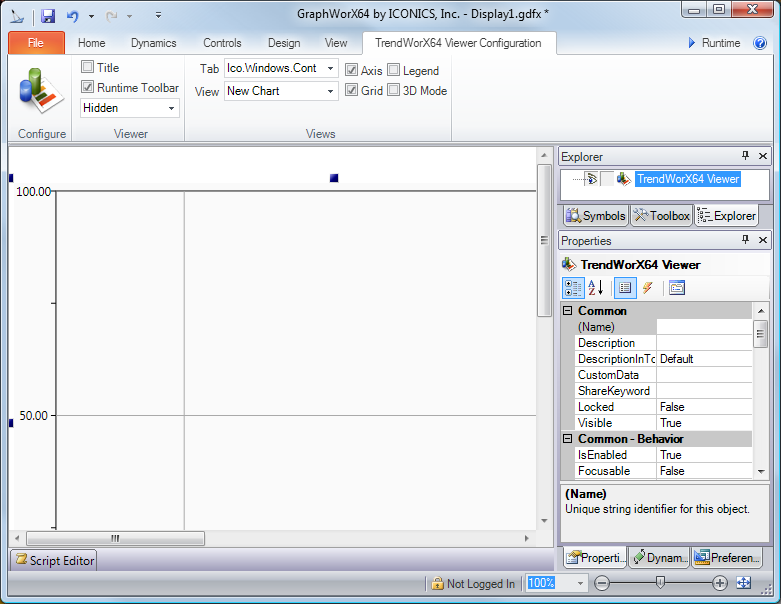Enable the Title checkbox

[x=88, y=67]
